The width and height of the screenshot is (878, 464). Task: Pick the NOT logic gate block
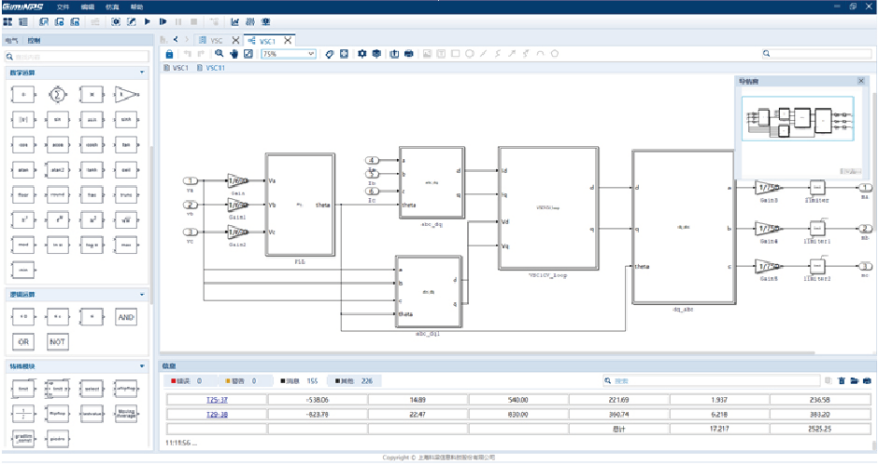point(57,341)
